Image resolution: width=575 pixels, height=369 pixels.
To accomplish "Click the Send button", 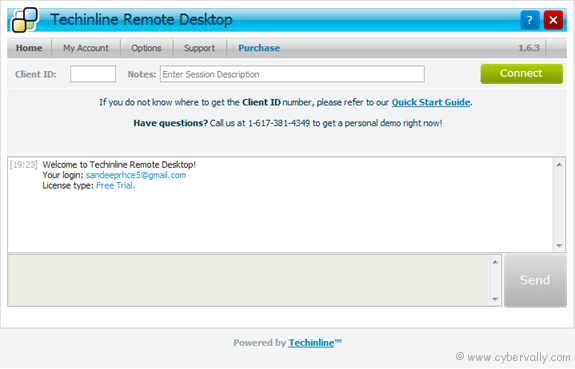I will click(535, 281).
